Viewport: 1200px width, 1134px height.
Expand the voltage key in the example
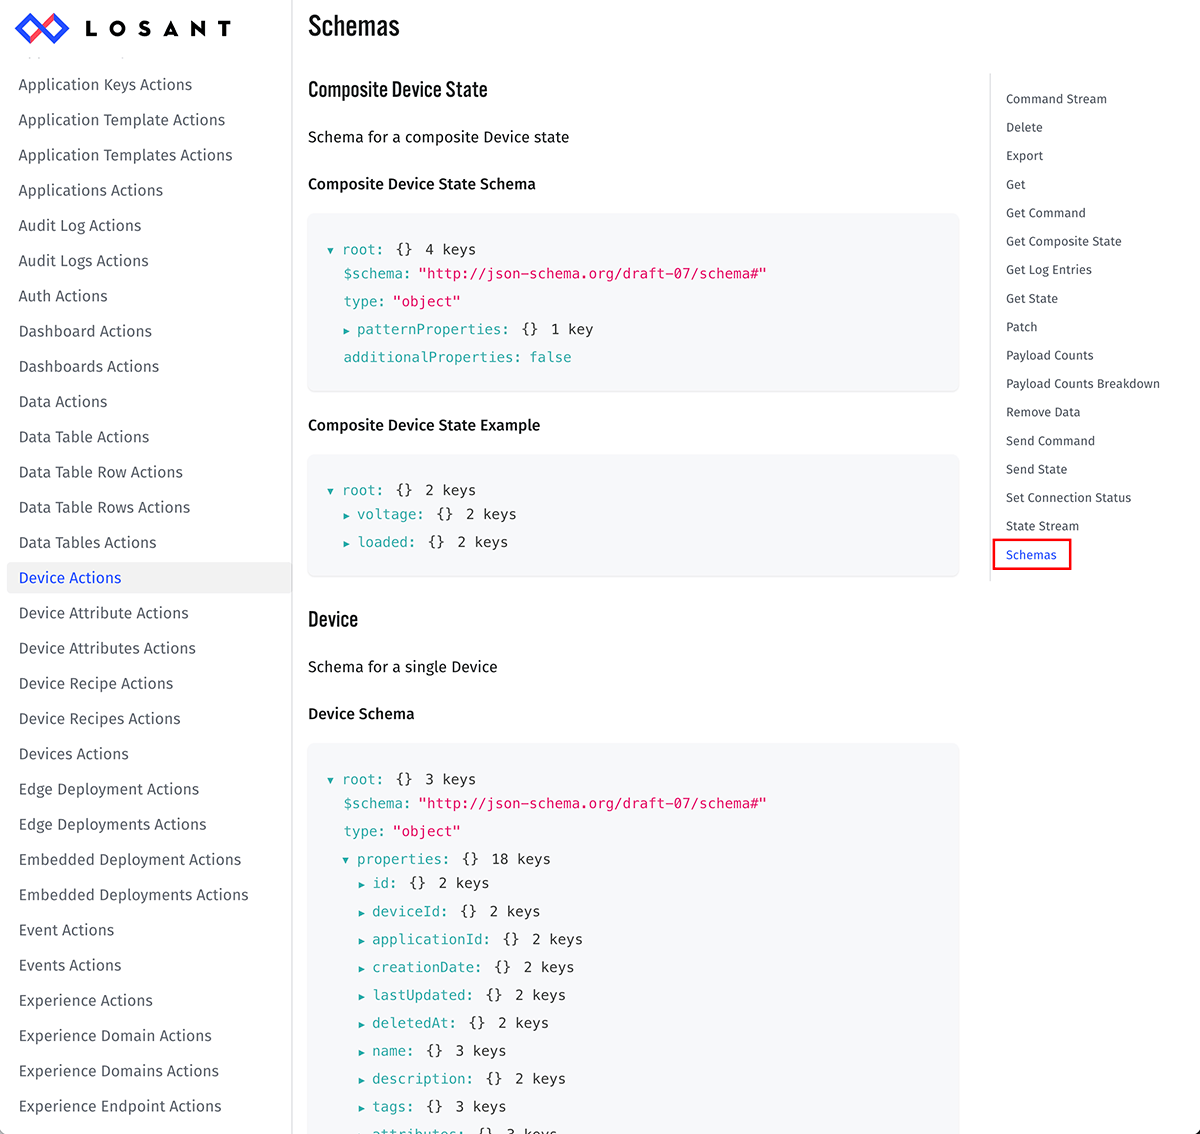[347, 515]
